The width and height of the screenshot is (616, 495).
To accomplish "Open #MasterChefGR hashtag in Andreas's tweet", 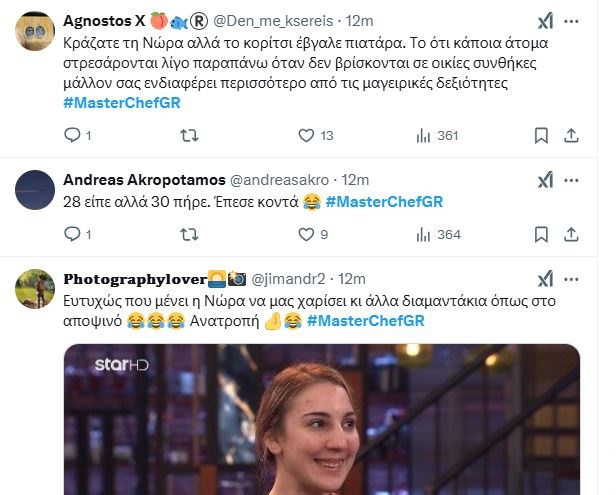I will [x=384, y=202].
